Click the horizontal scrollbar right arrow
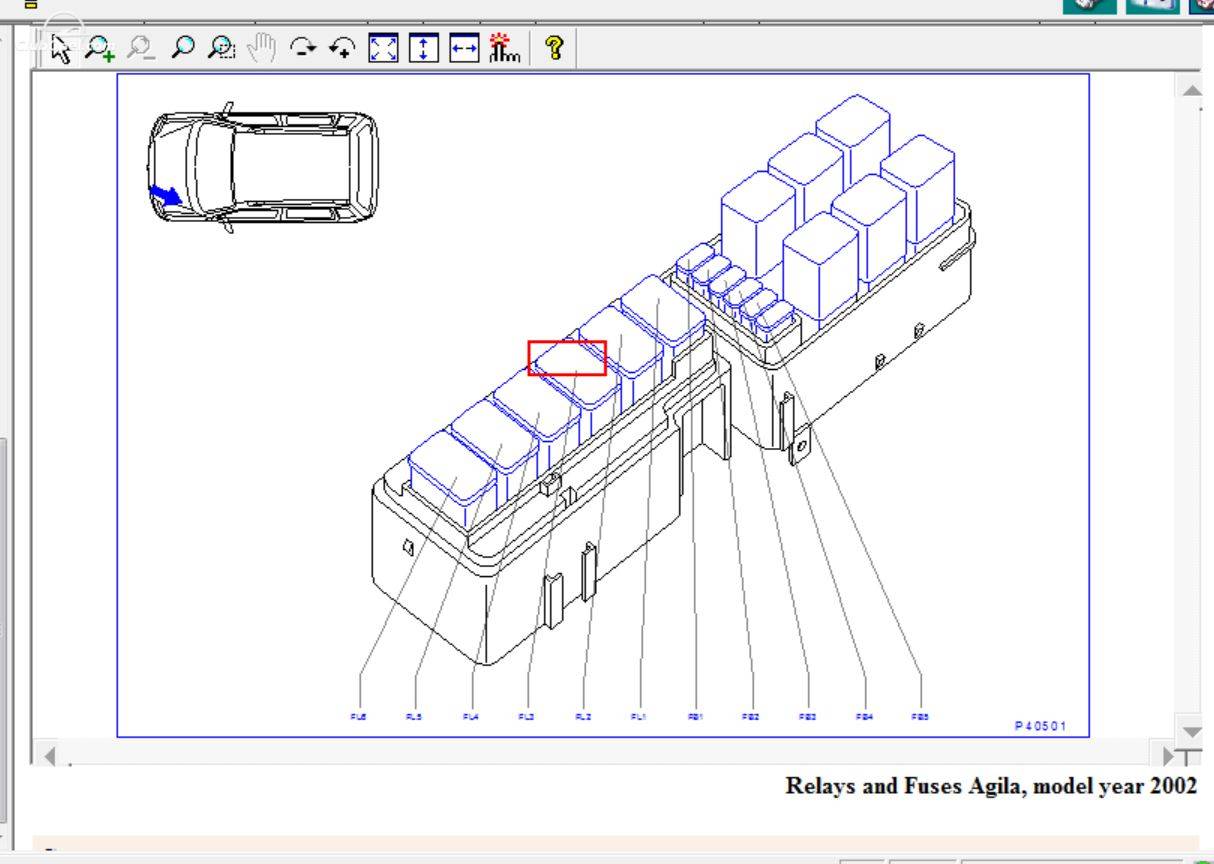This screenshot has height=864, width=1214. coord(1168,755)
